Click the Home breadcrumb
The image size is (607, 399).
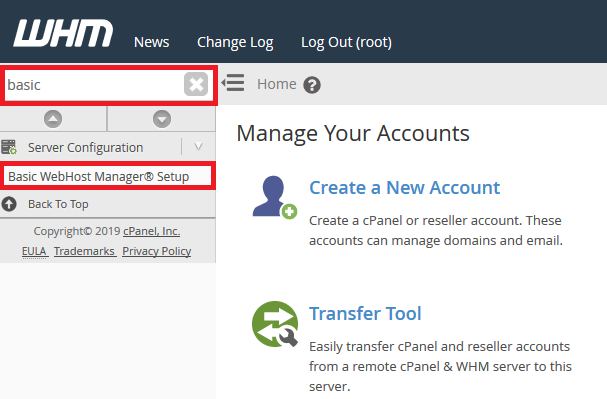pyautogui.click(x=276, y=84)
